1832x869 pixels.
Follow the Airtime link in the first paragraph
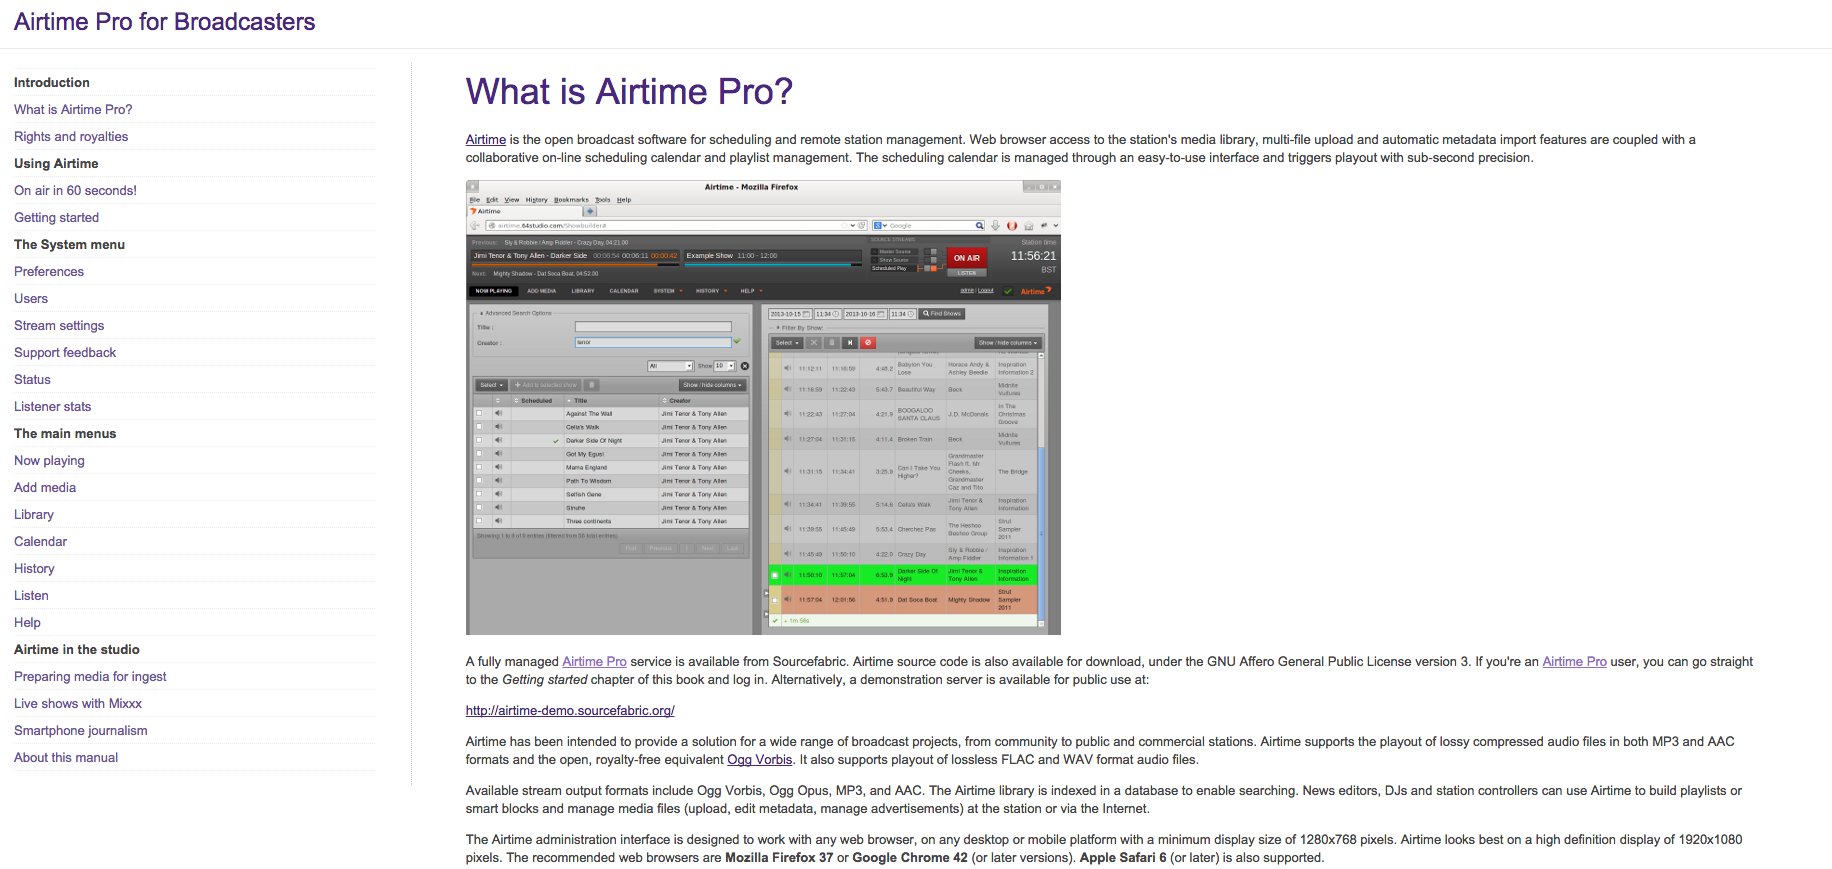pyautogui.click(x=485, y=139)
